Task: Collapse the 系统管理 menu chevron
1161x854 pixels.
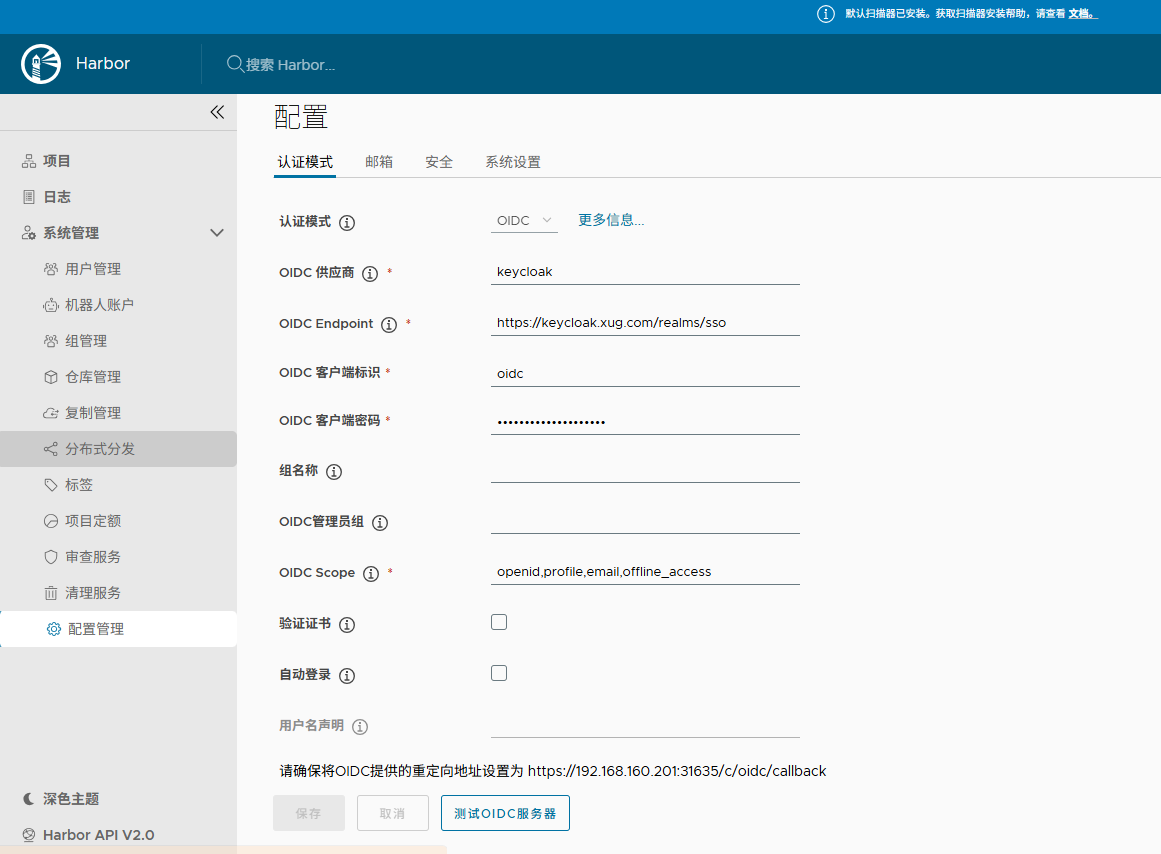Action: 217,233
